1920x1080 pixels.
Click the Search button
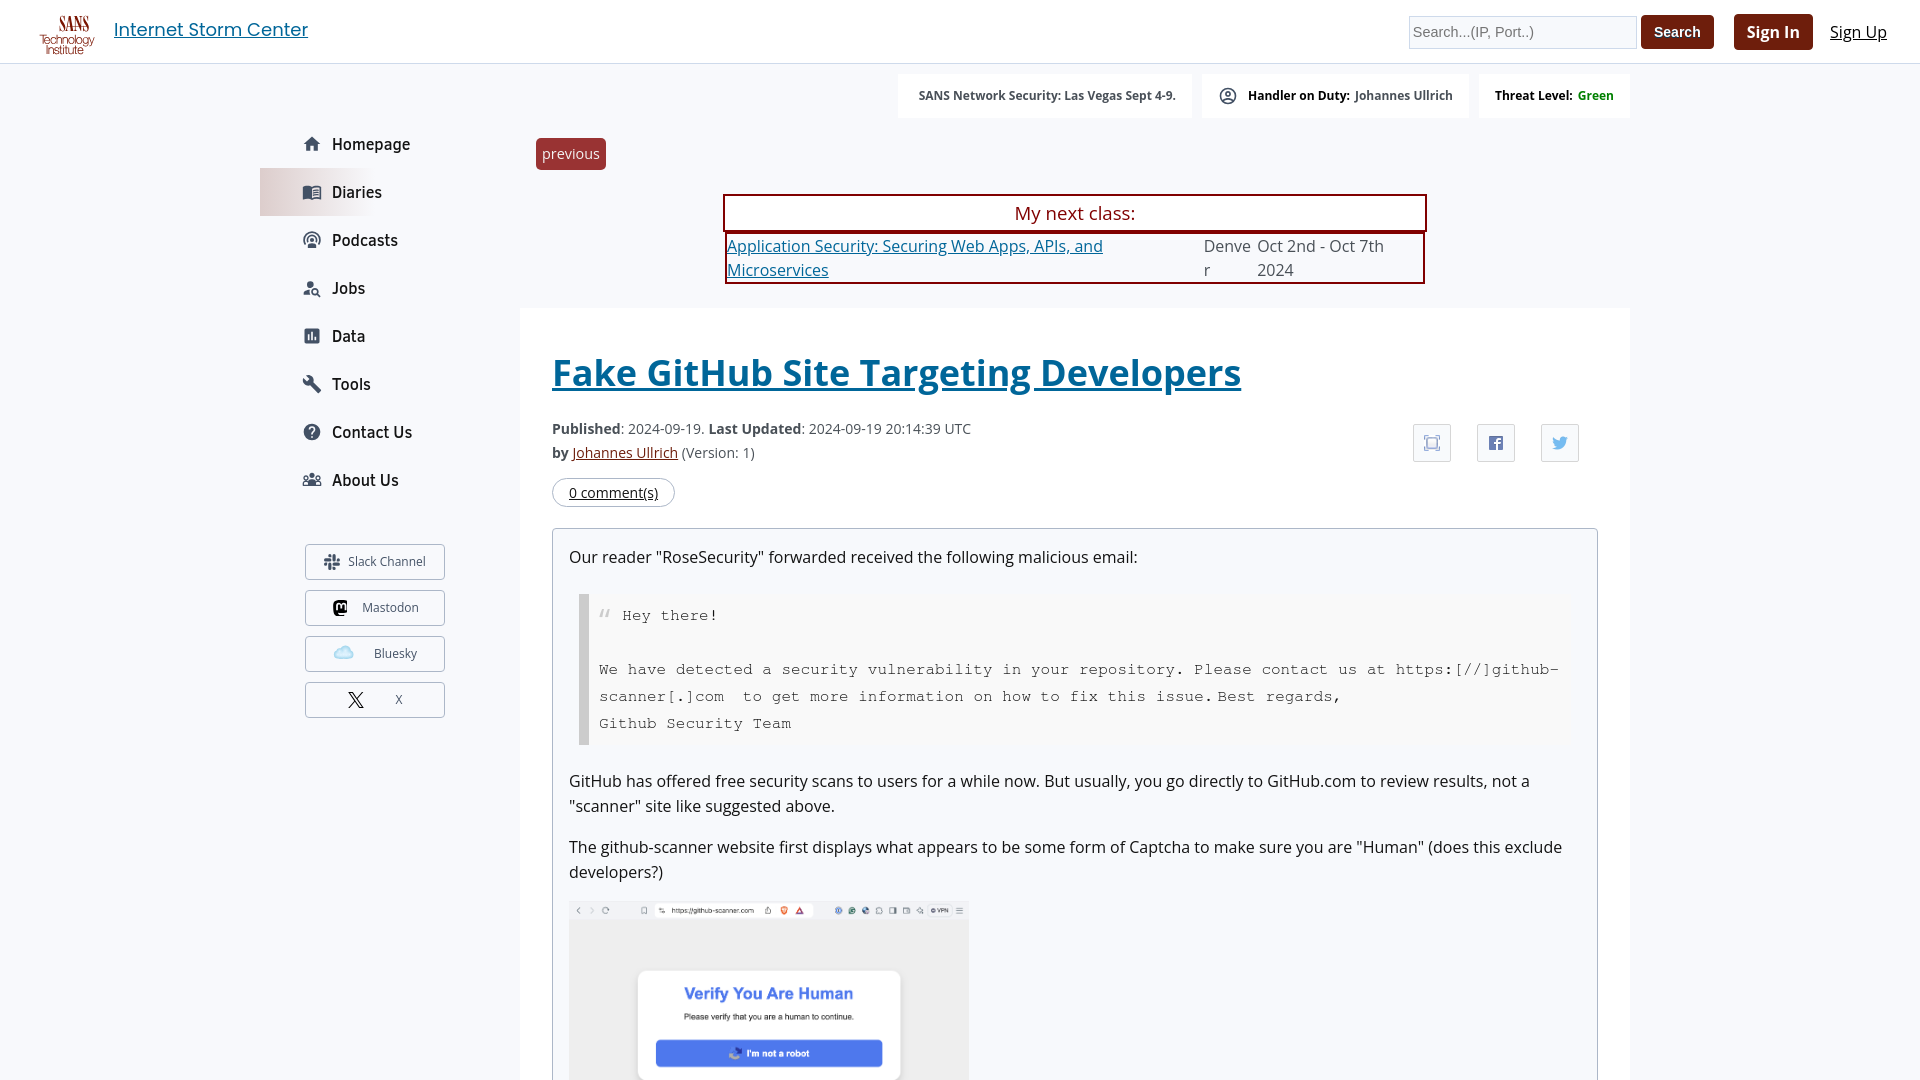(1677, 32)
